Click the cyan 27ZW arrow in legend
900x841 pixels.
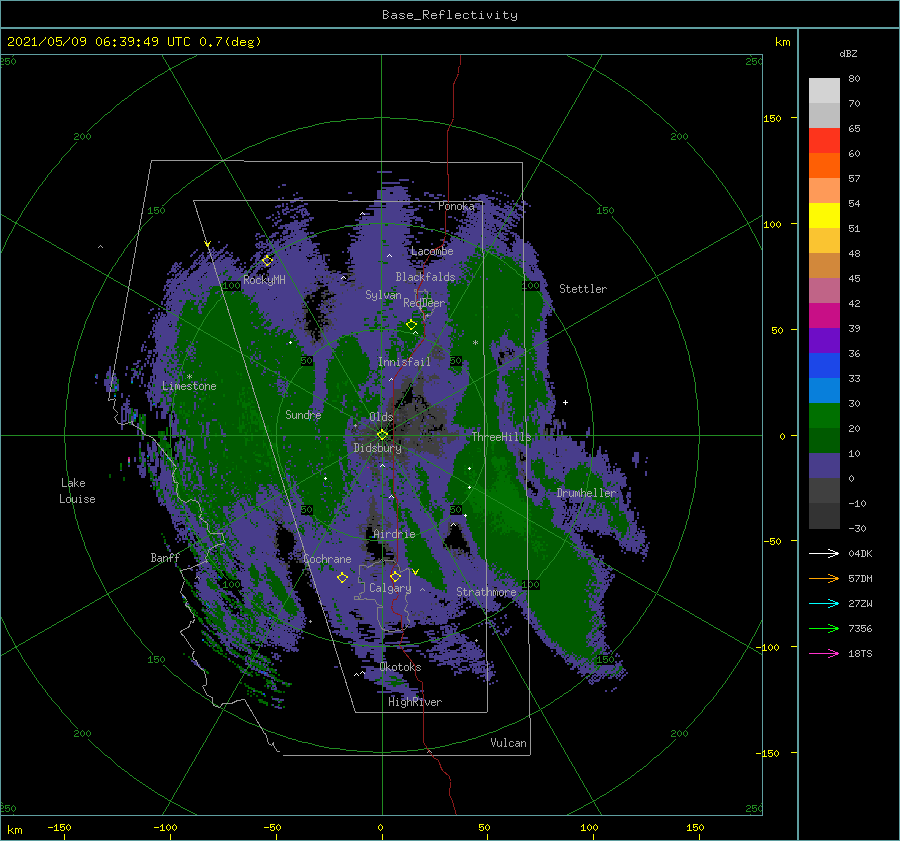(824, 603)
